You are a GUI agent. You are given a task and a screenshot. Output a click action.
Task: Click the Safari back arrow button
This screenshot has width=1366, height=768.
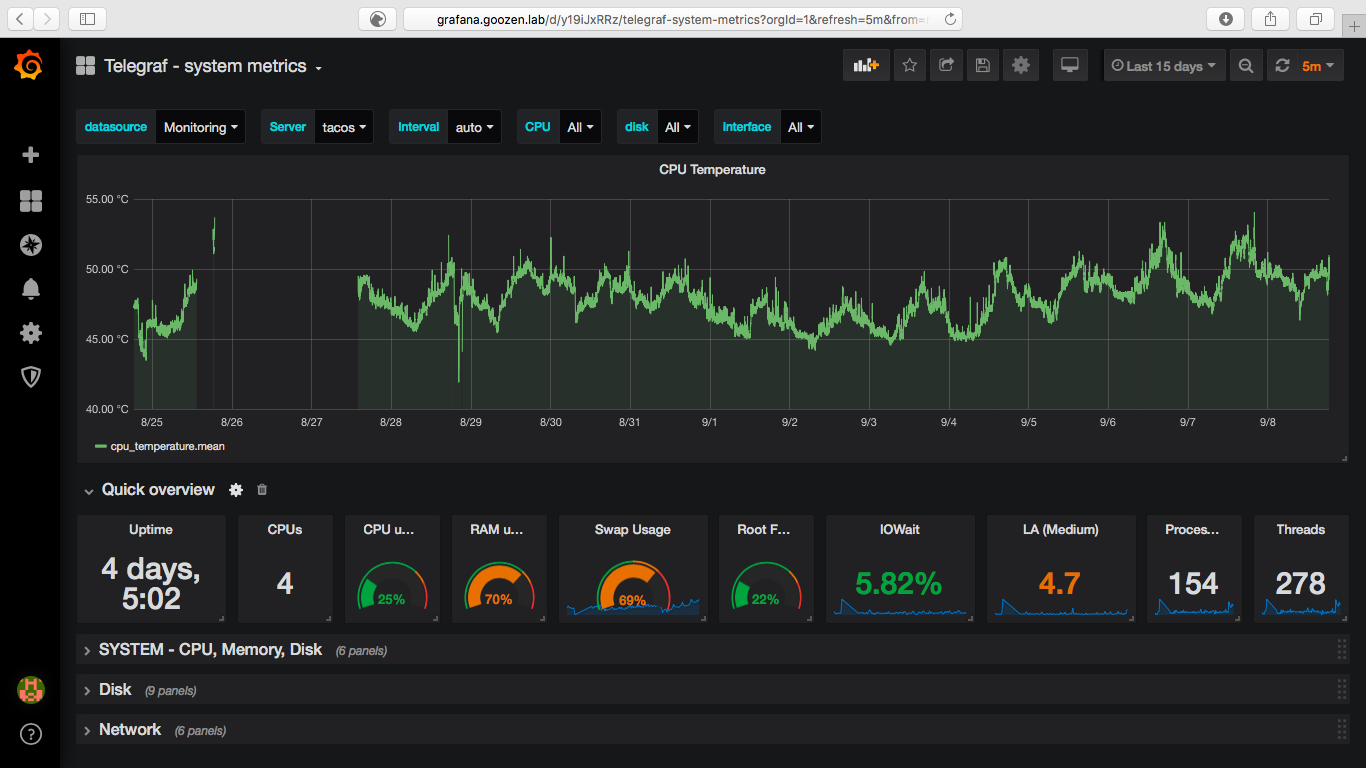[22, 19]
